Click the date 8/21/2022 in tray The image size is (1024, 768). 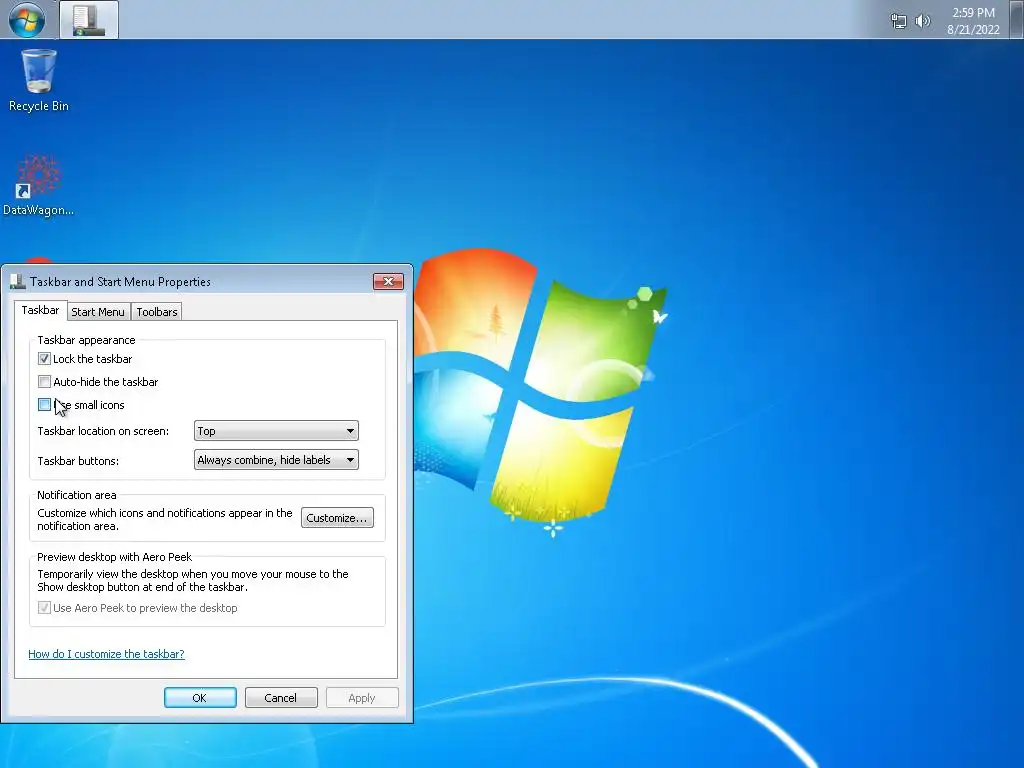973,29
